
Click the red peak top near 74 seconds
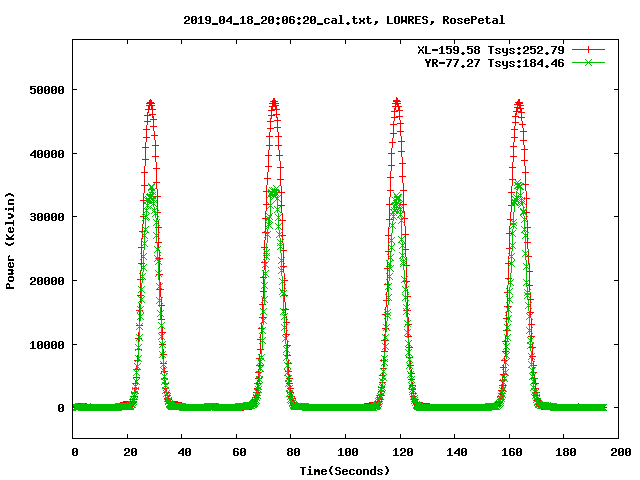point(274,102)
